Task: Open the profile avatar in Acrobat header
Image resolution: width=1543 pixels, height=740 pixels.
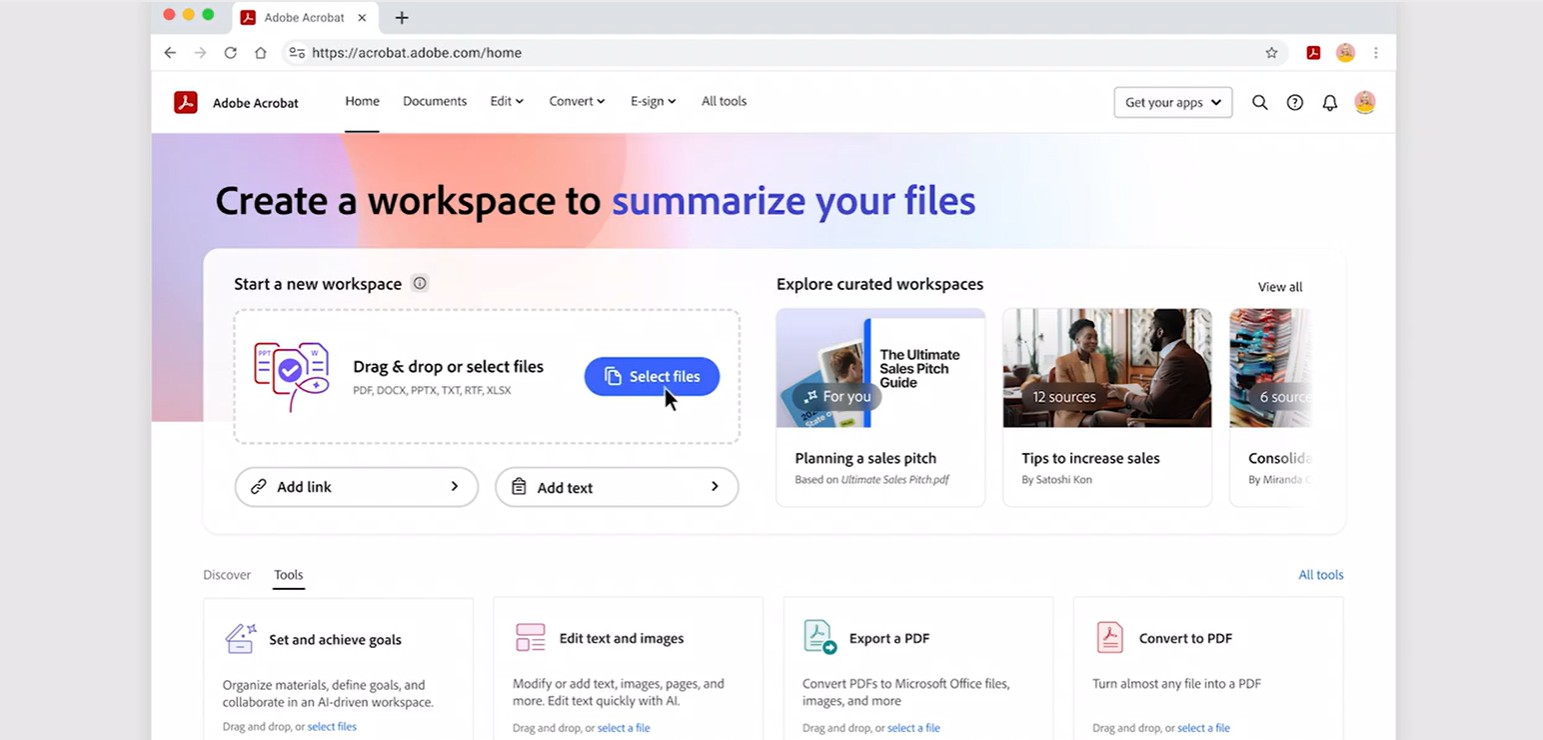Action: (1365, 102)
